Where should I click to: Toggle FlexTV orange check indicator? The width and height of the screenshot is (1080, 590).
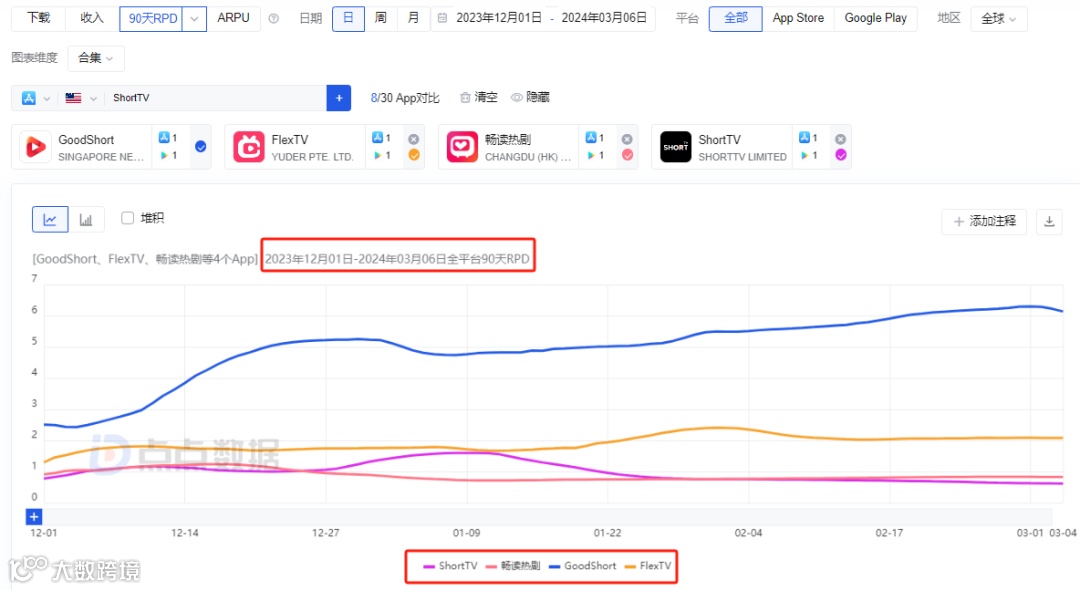pyautogui.click(x=414, y=155)
